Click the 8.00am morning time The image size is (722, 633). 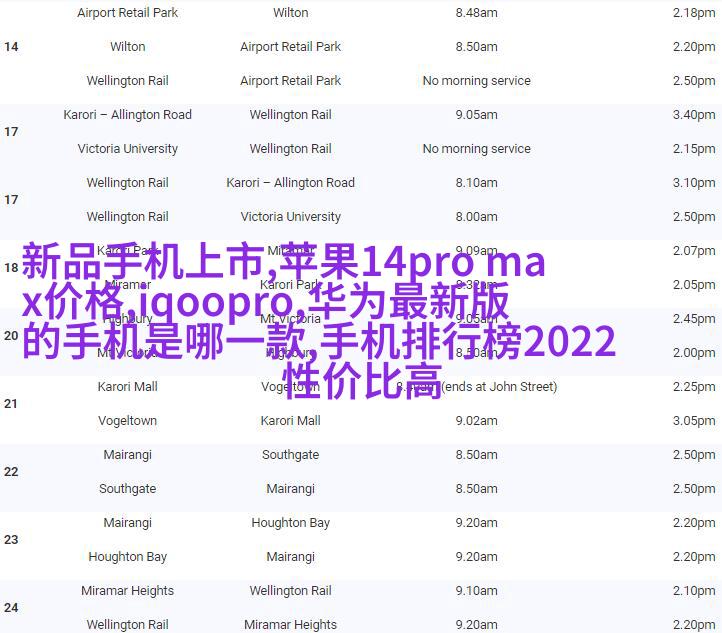click(x=476, y=217)
